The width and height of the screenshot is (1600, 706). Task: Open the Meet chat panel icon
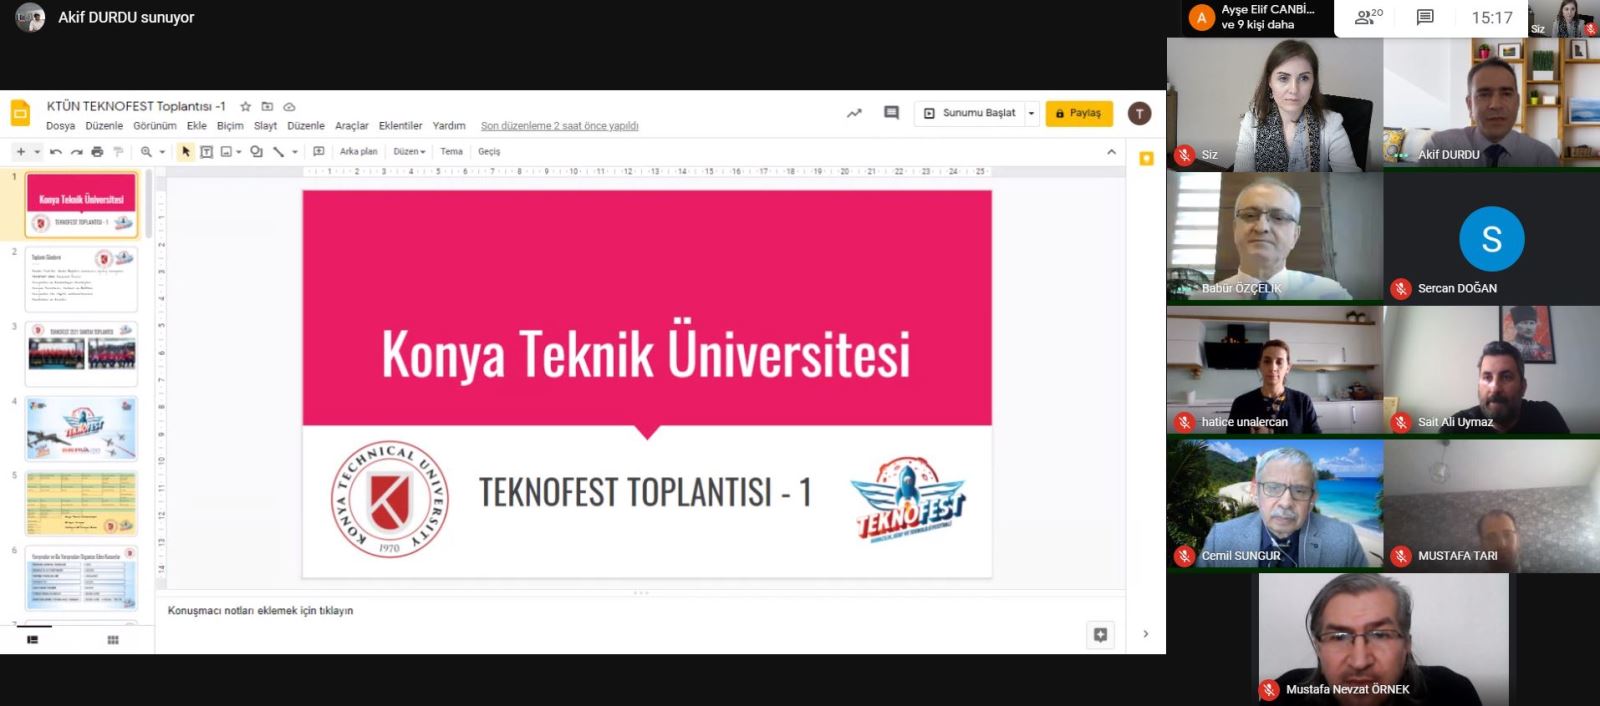point(1425,17)
